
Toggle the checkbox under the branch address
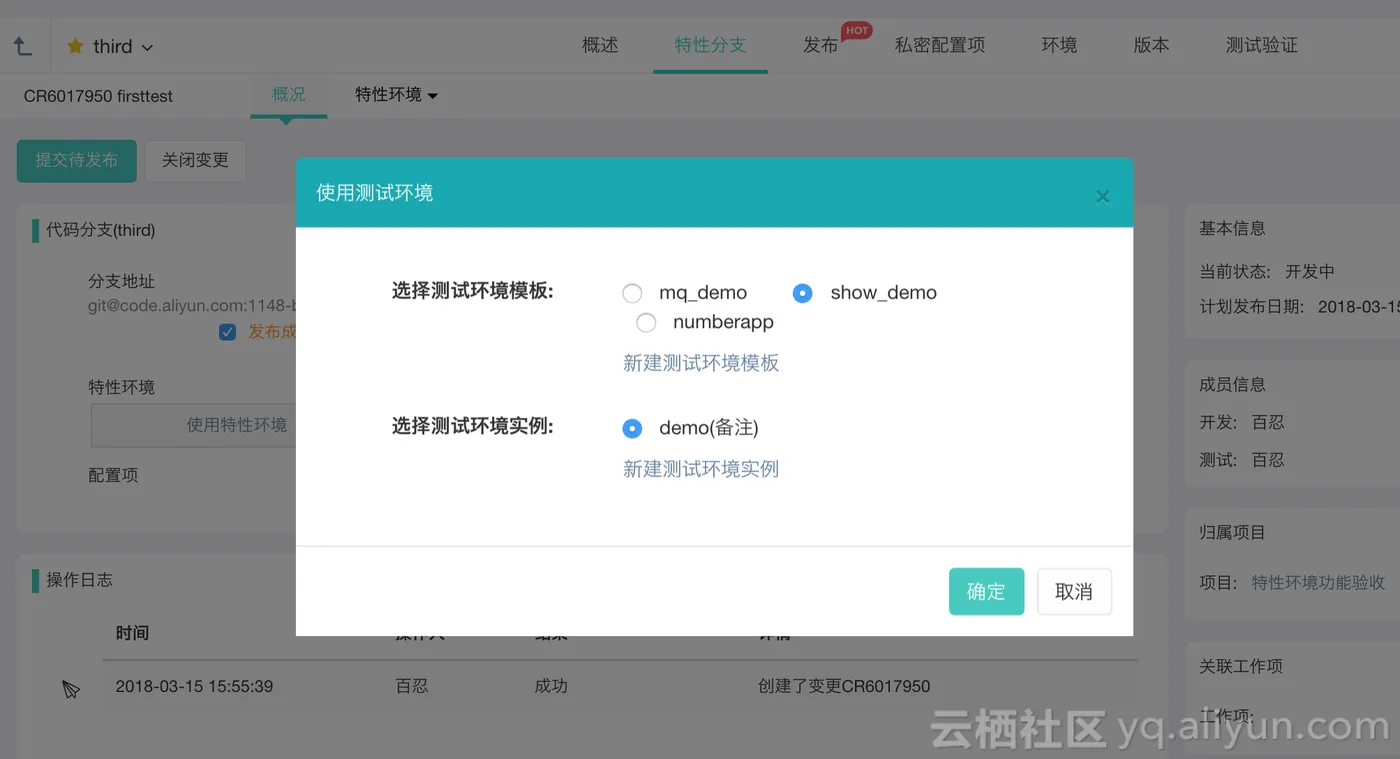coord(228,332)
